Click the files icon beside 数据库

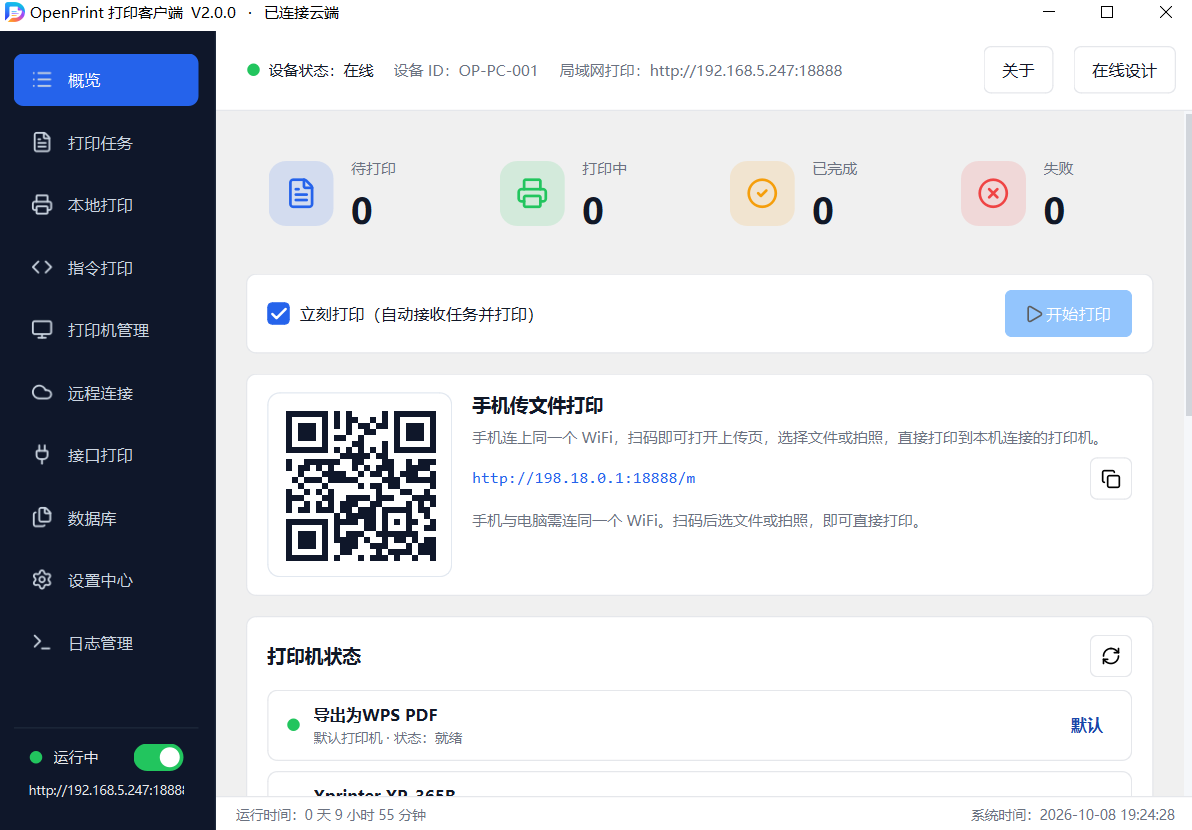point(42,518)
